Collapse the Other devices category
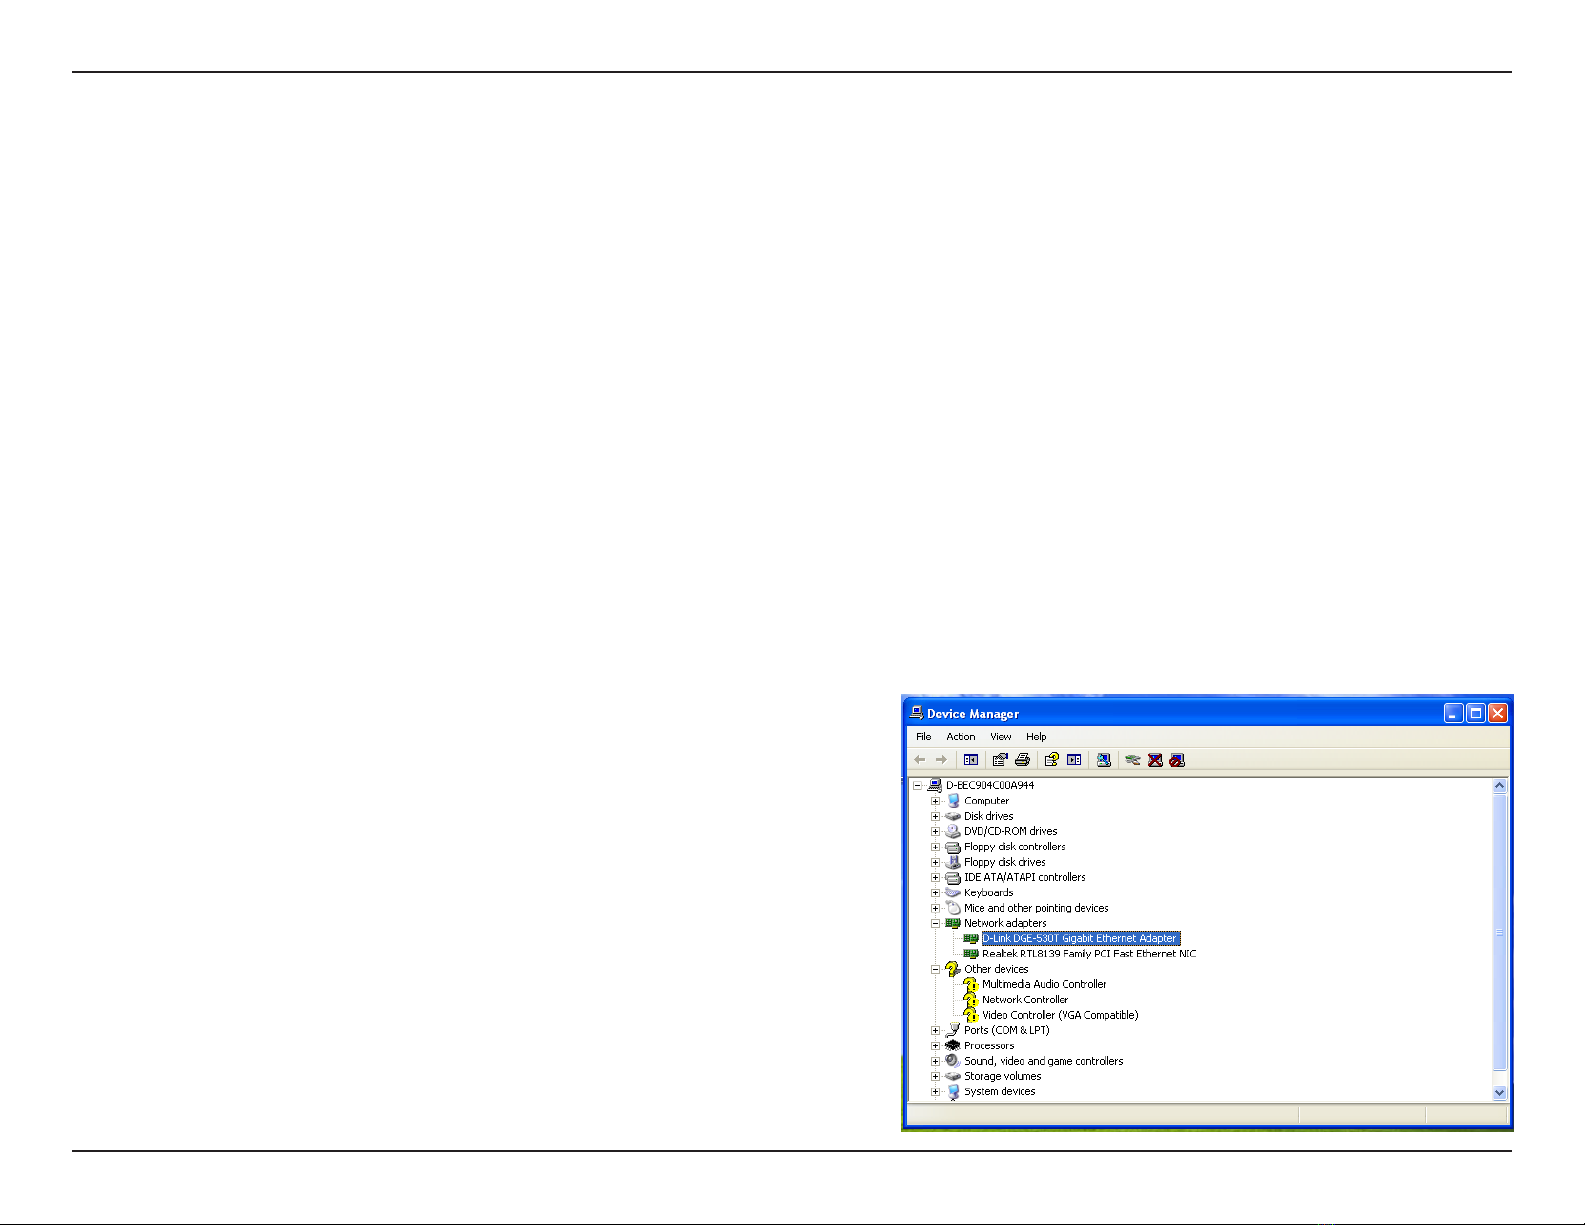The image size is (1585, 1225). (x=936, y=969)
